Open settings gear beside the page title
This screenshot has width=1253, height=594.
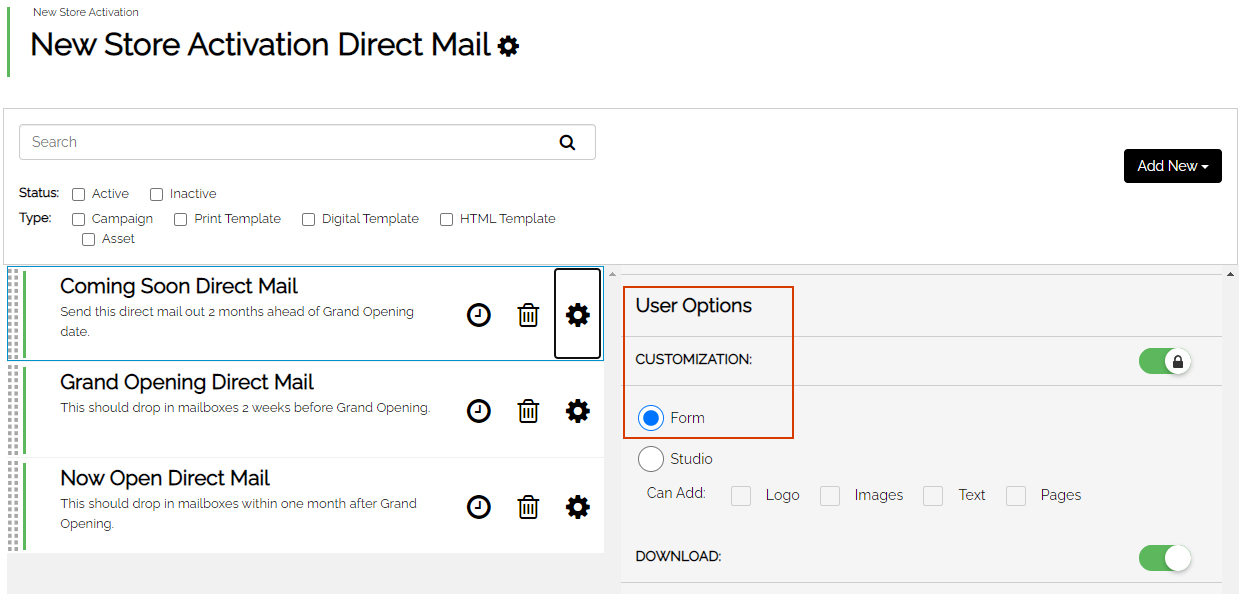[509, 46]
